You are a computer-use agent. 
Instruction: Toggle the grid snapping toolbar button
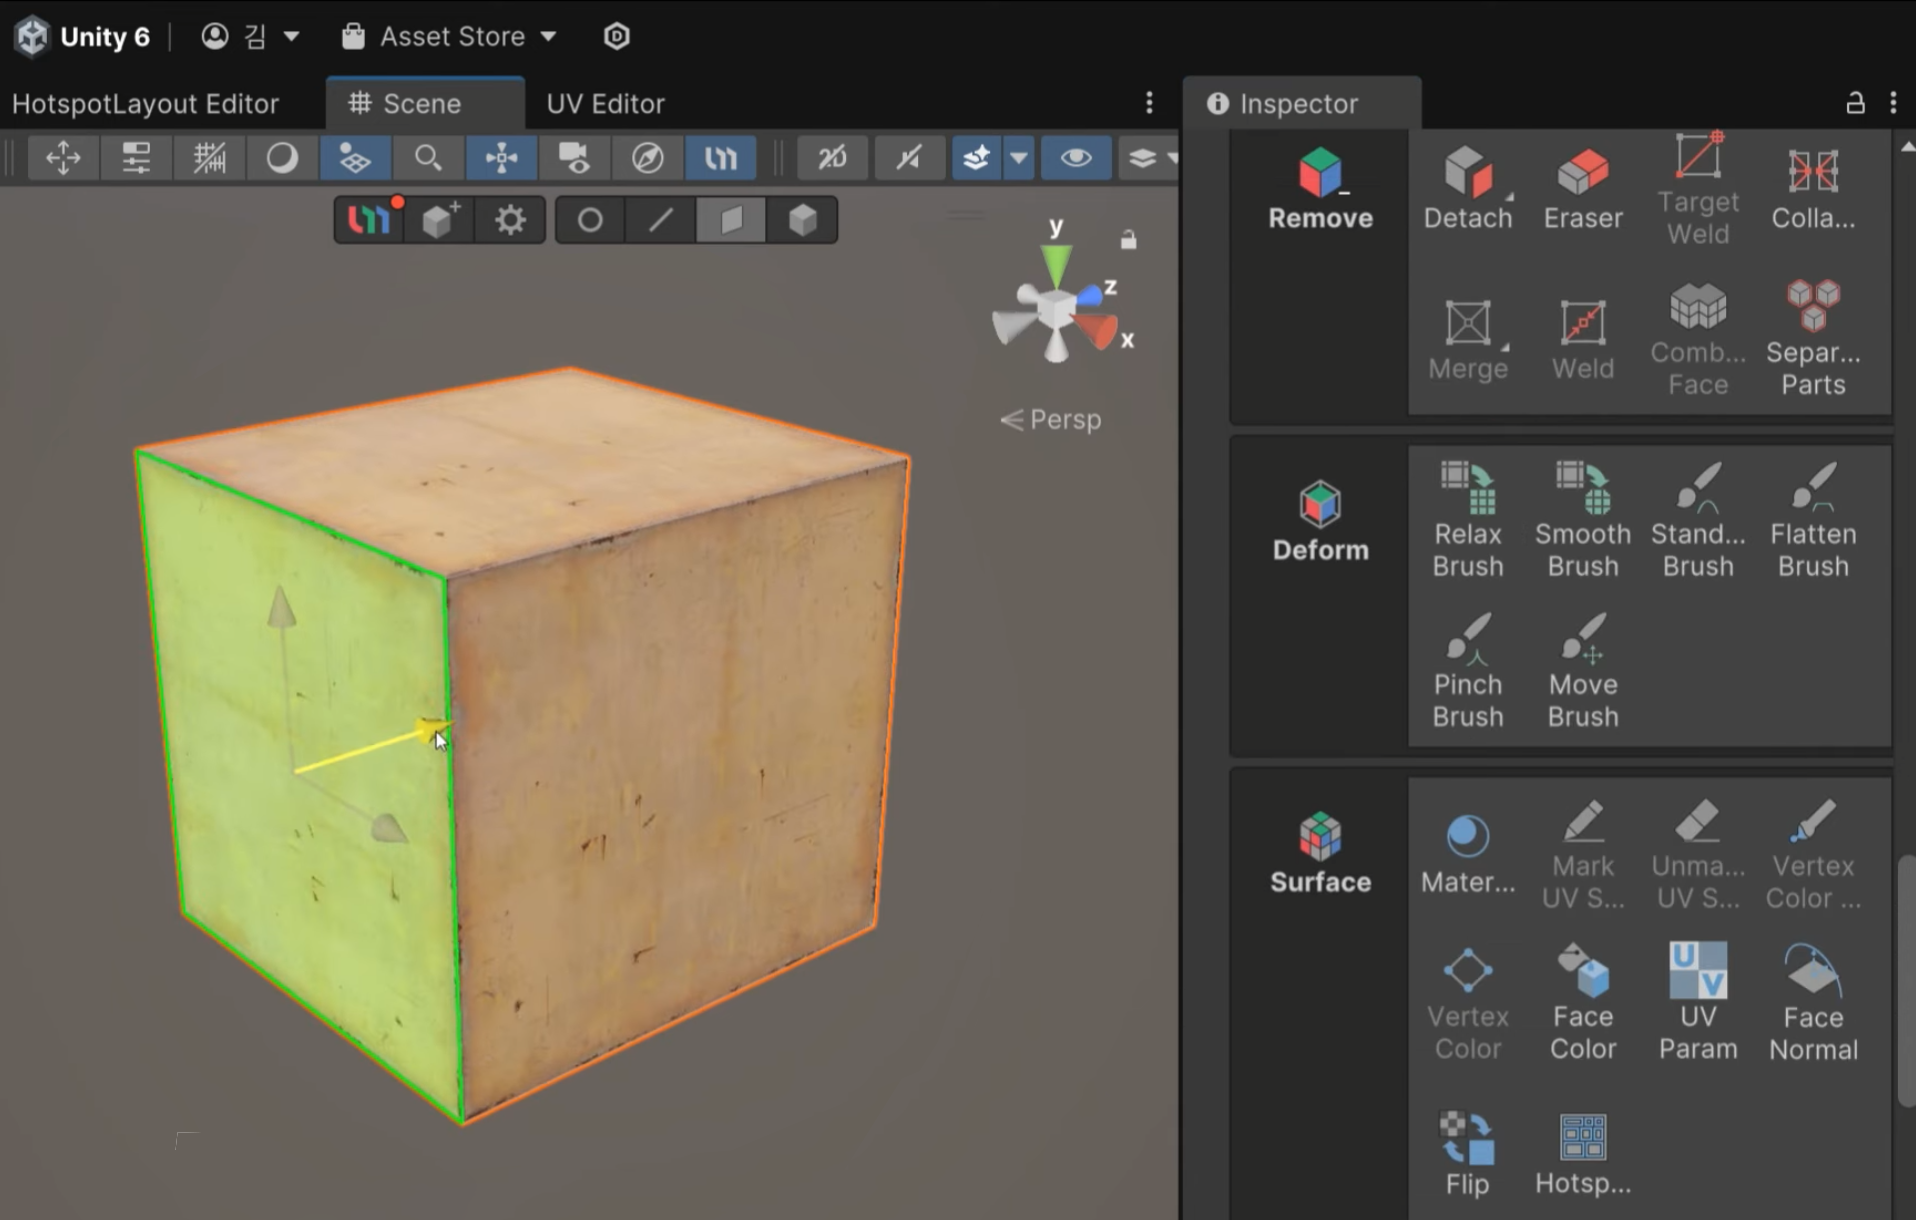(209, 158)
